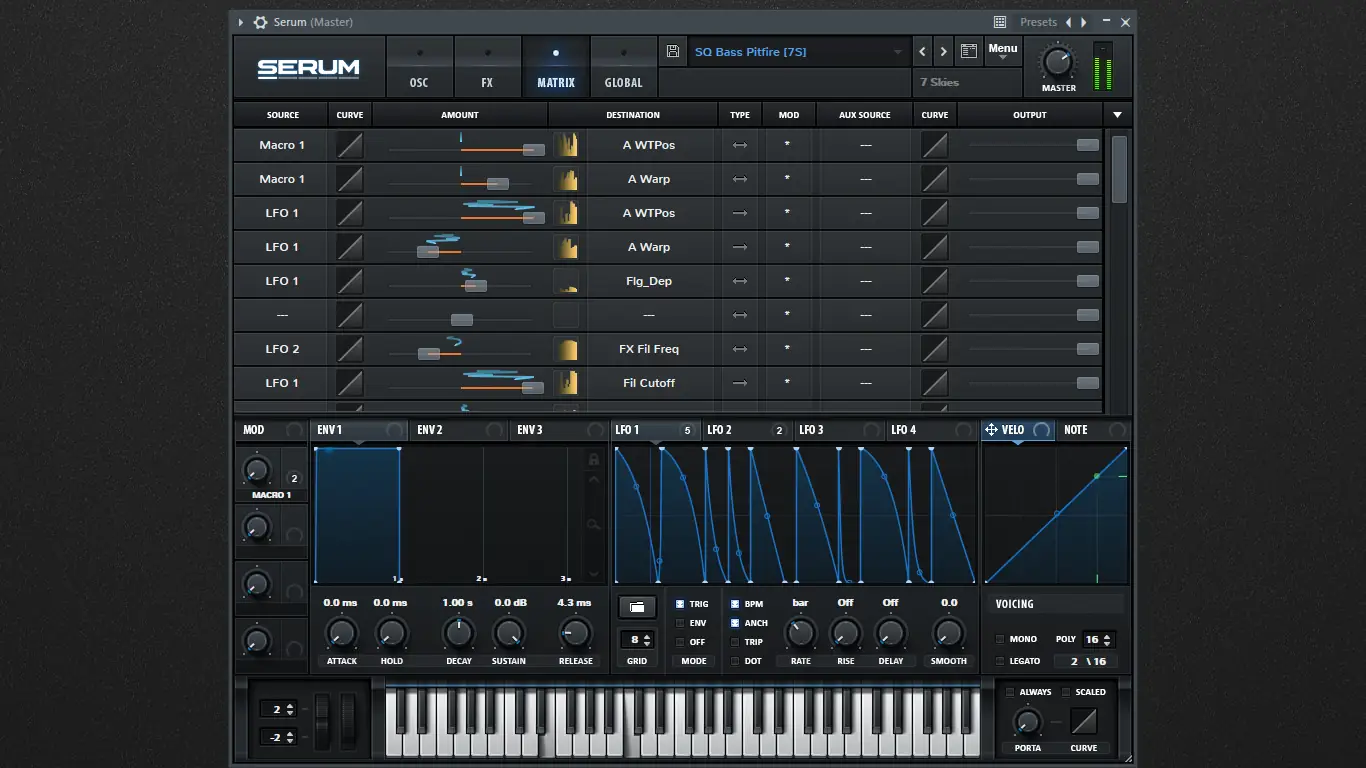Save the preset with the floppy disk icon
This screenshot has height=768, width=1366.
[673, 52]
